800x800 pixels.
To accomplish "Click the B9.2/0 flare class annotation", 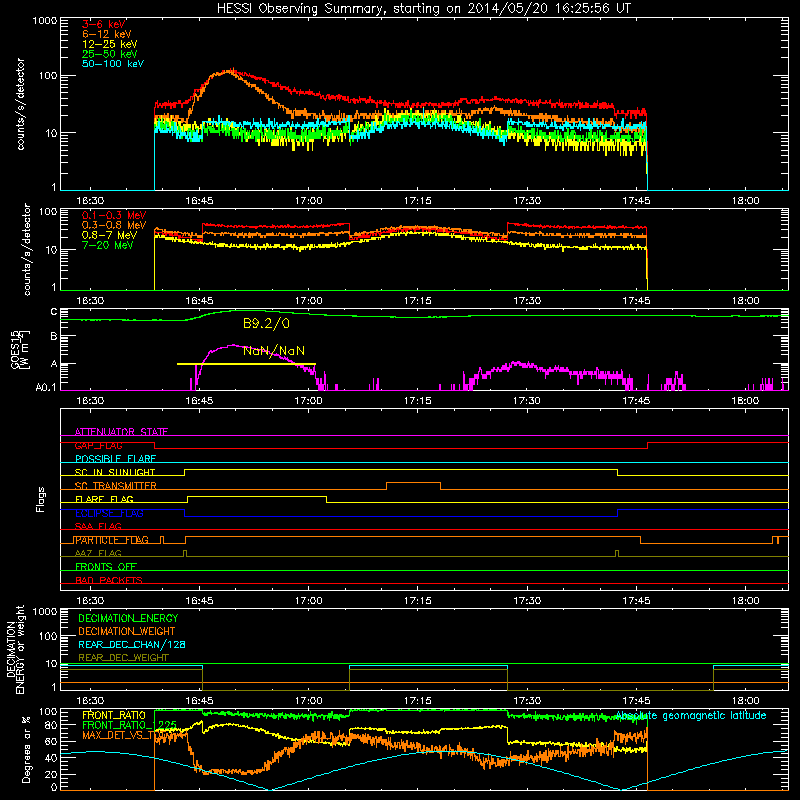I will pos(266,323).
